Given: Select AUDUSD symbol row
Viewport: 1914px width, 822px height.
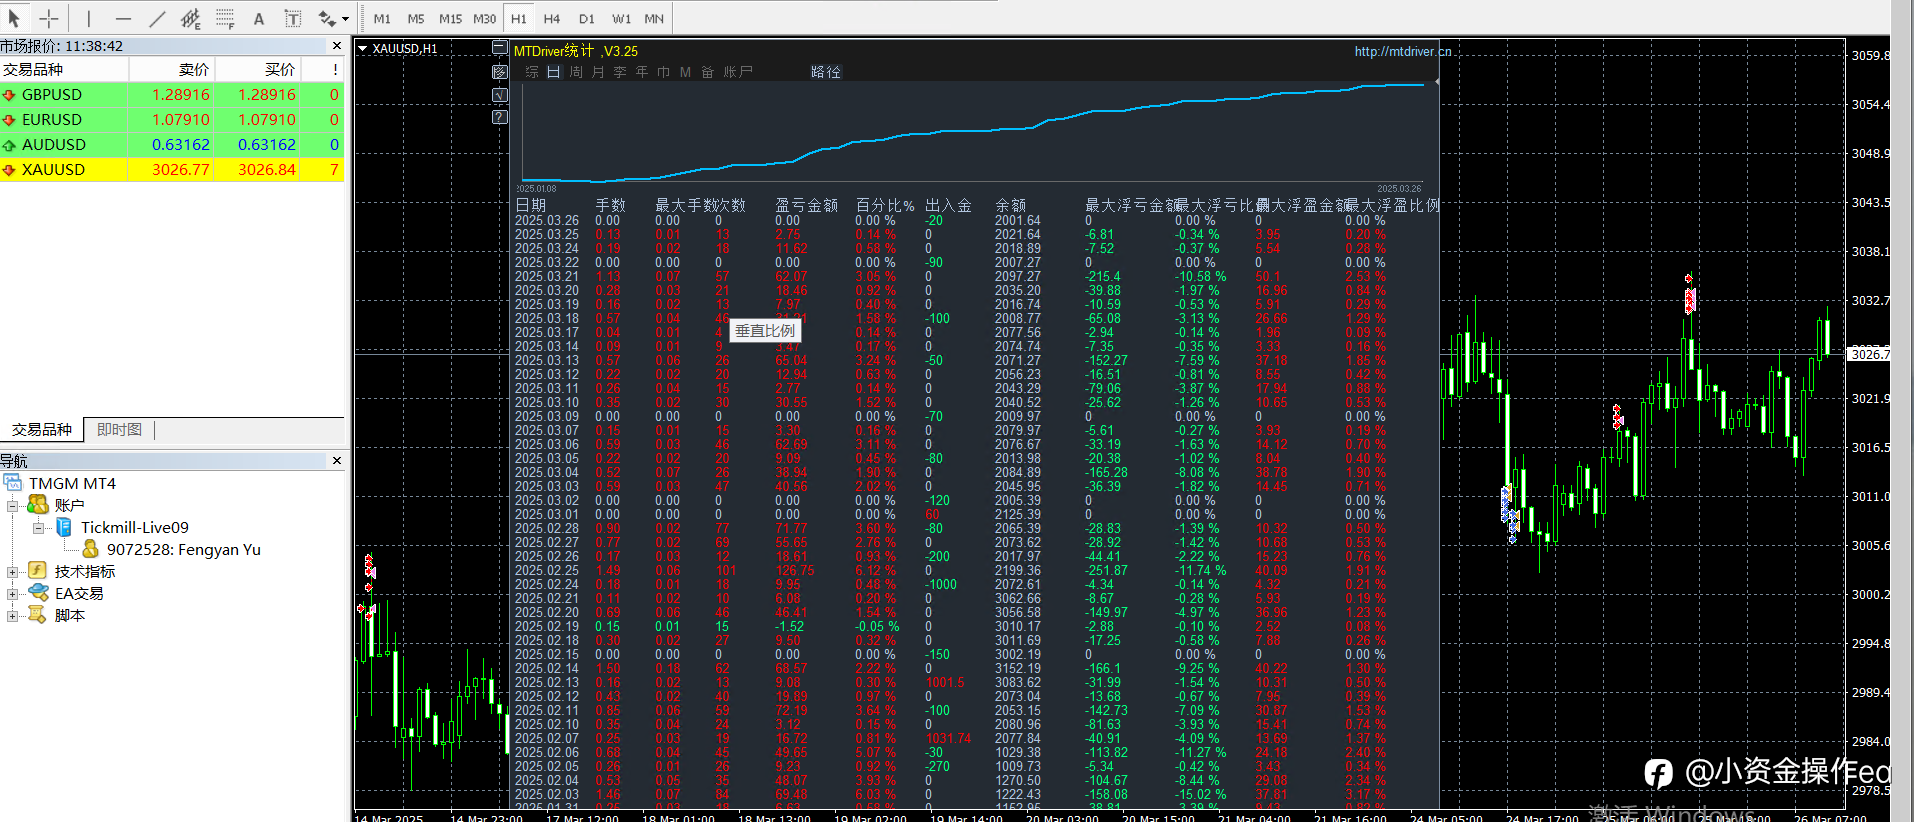Looking at the screenshot, I should coord(172,144).
